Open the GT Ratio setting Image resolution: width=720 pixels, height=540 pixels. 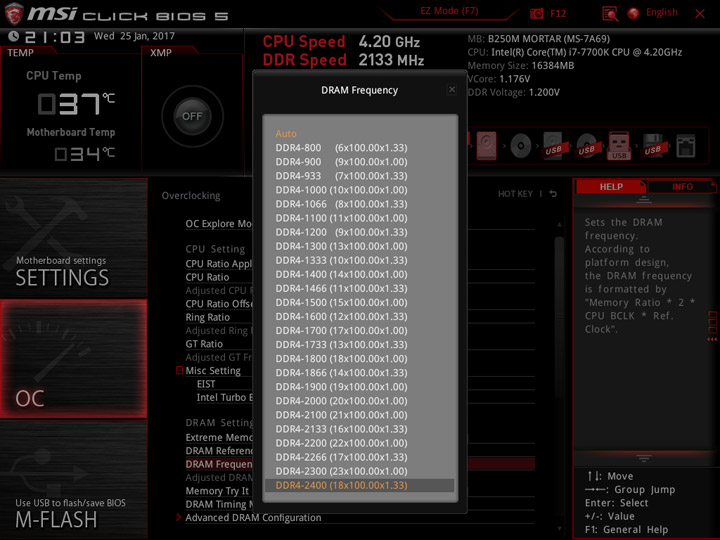click(x=204, y=344)
